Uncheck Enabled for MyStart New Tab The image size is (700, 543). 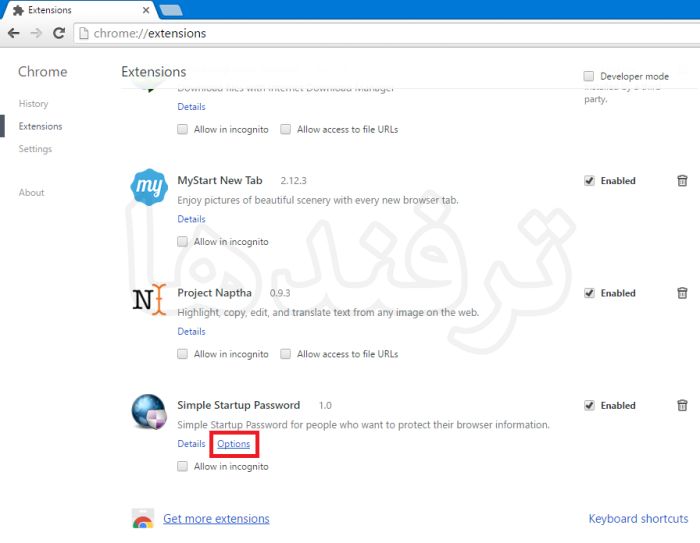589,181
